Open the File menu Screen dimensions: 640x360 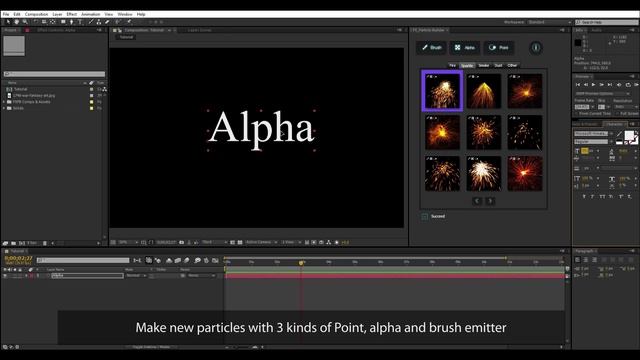coord(6,14)
